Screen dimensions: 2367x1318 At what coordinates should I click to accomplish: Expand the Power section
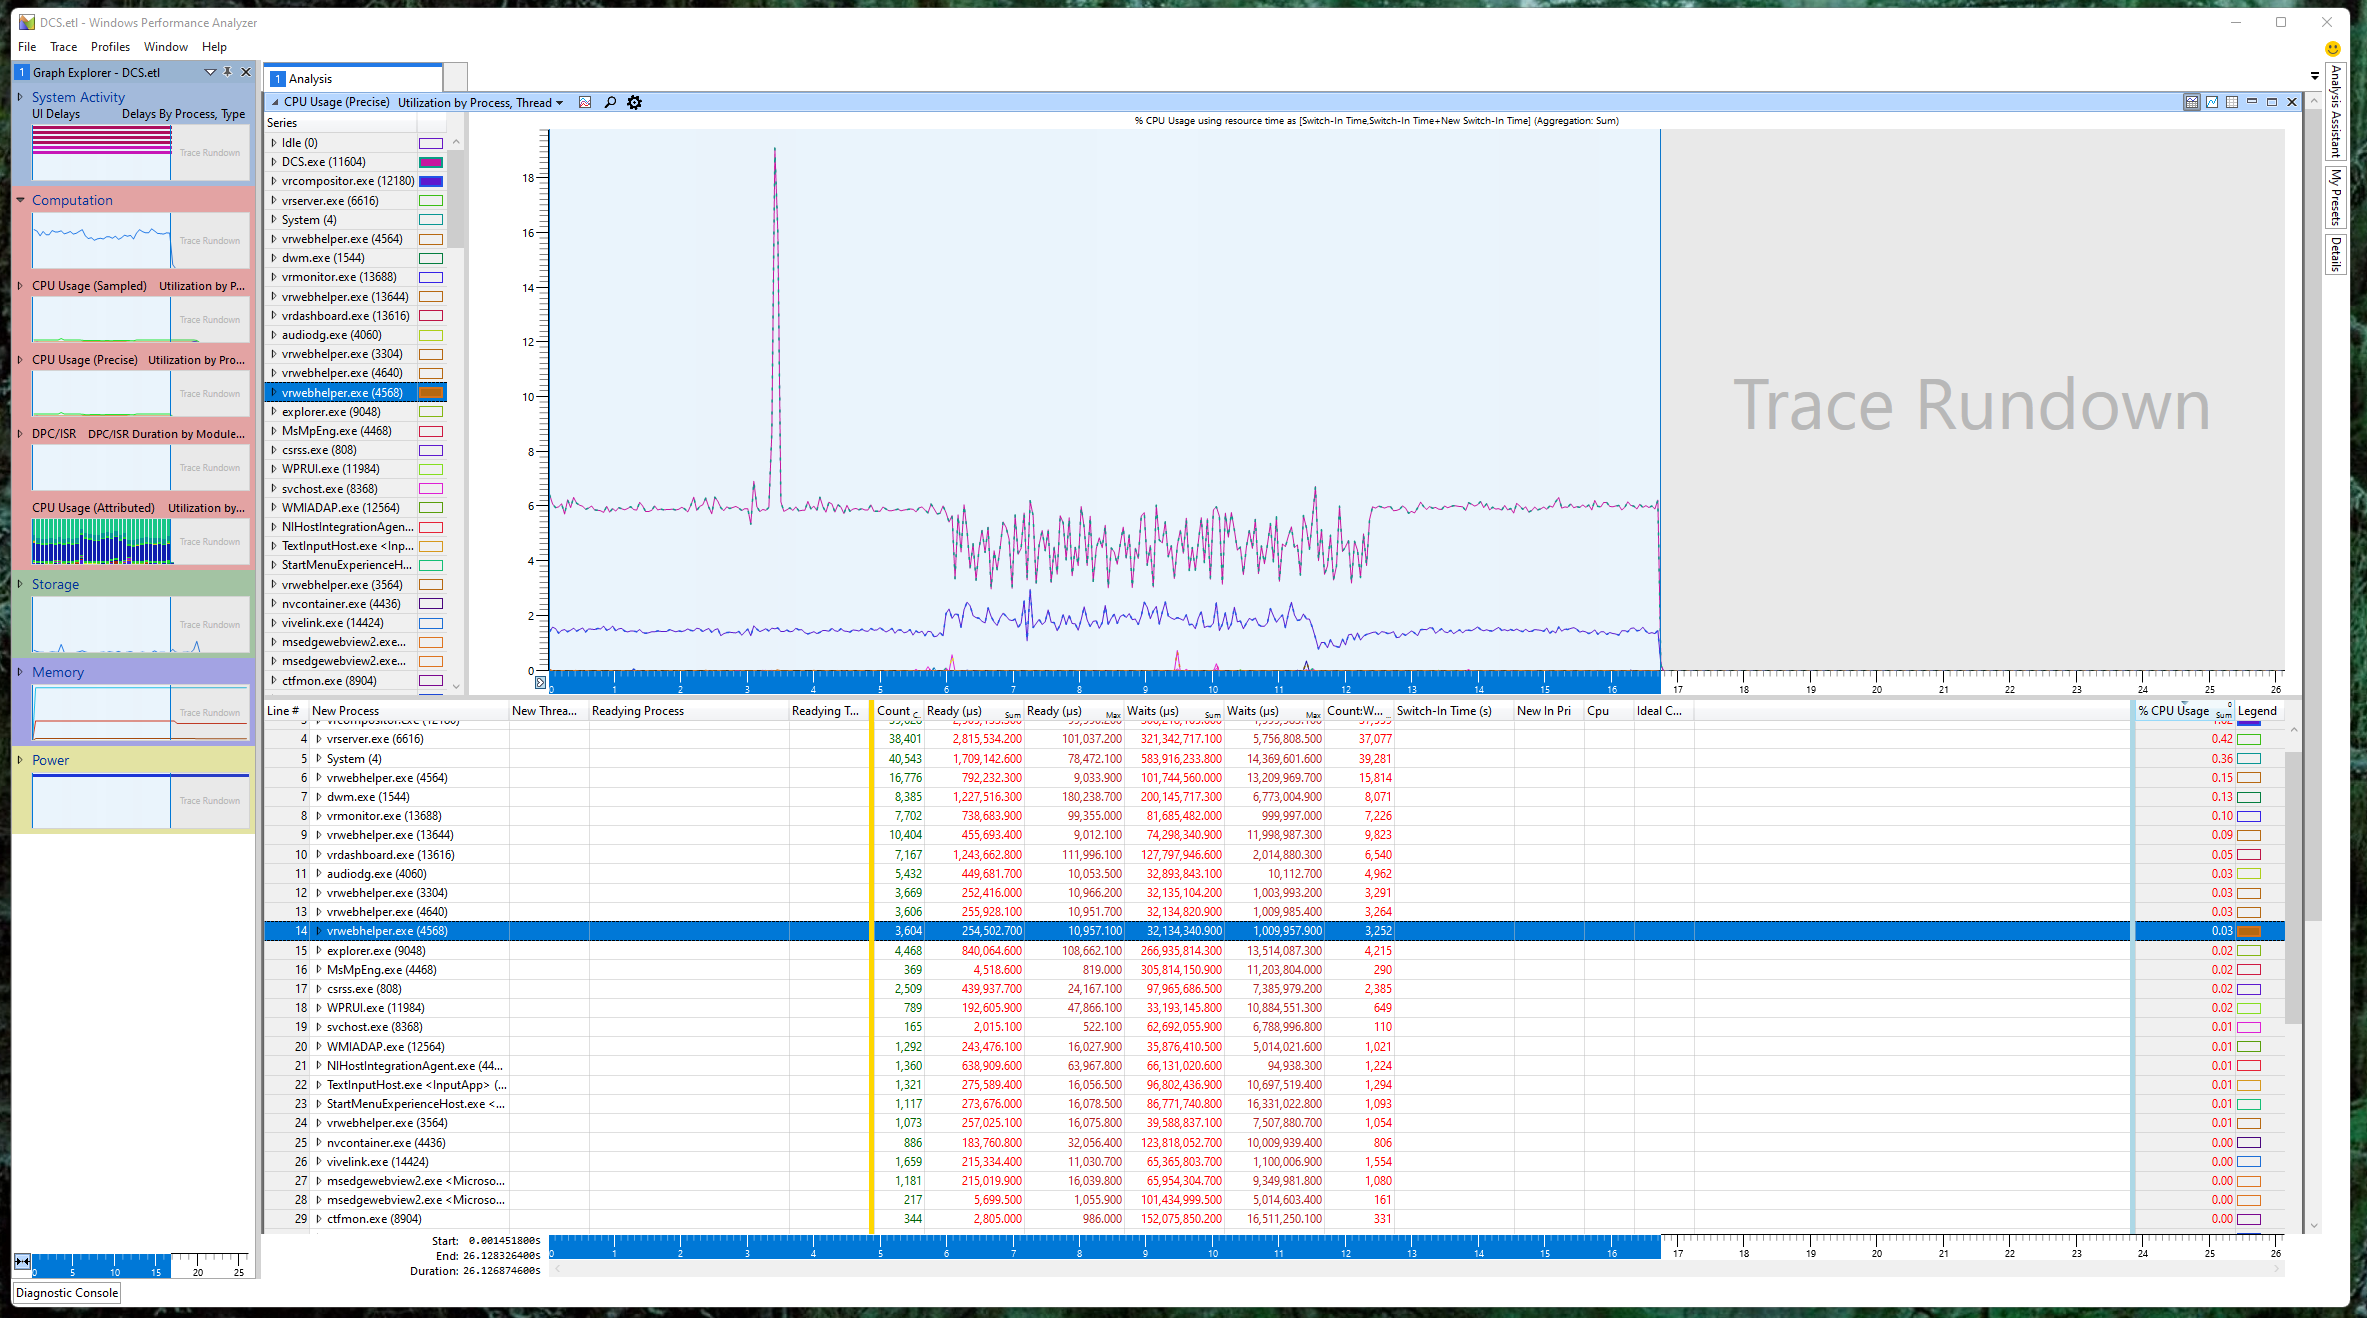pos(20,760)
